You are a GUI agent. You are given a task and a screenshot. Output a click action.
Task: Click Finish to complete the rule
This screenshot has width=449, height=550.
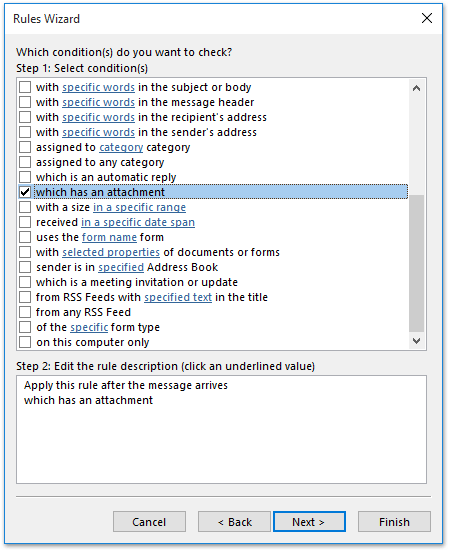pyautogui.click(x=394, y=522)
